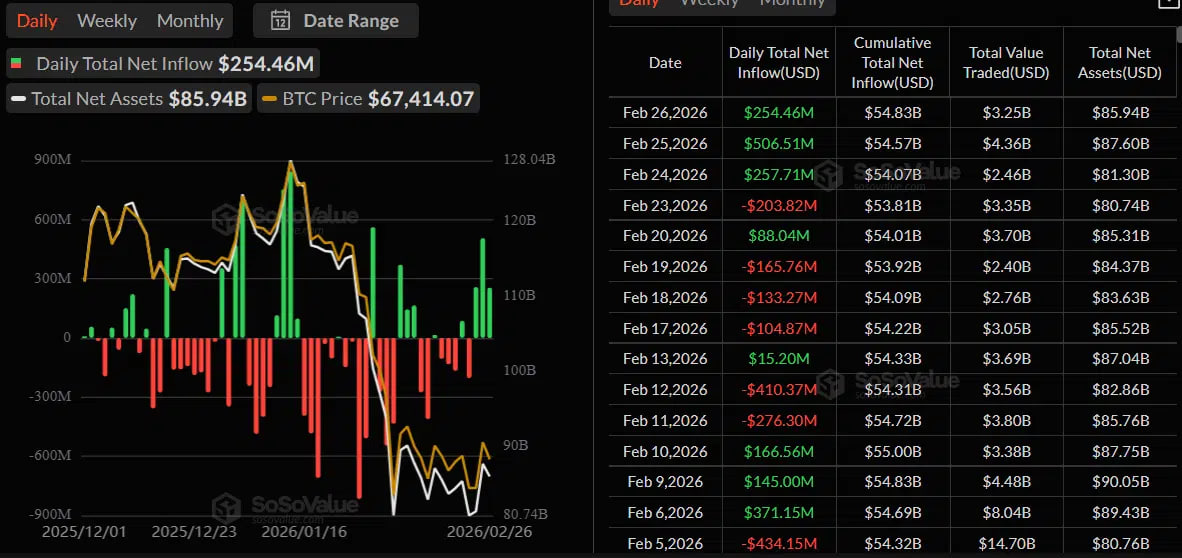Screen dimensions: 1182x558
Task: Click the $4.36B value traded cell
Action: (1006, 143)
